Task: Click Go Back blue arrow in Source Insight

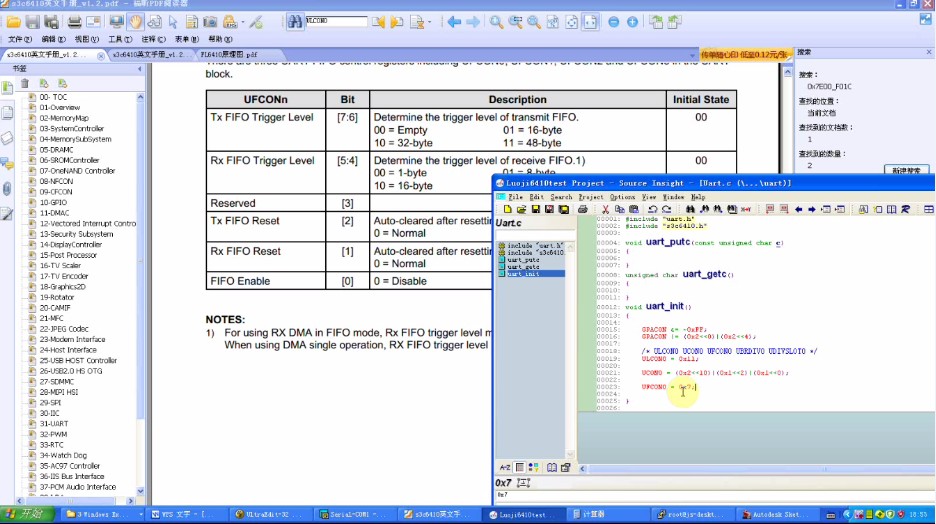Action: (x=798, y=209)
